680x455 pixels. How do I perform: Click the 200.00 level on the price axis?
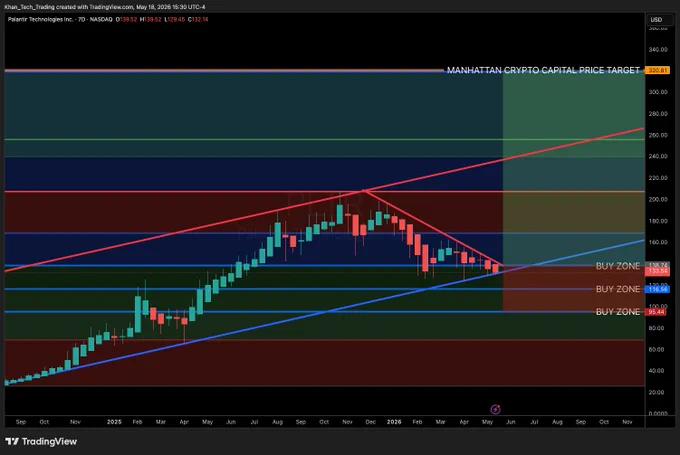click(658, 200)
